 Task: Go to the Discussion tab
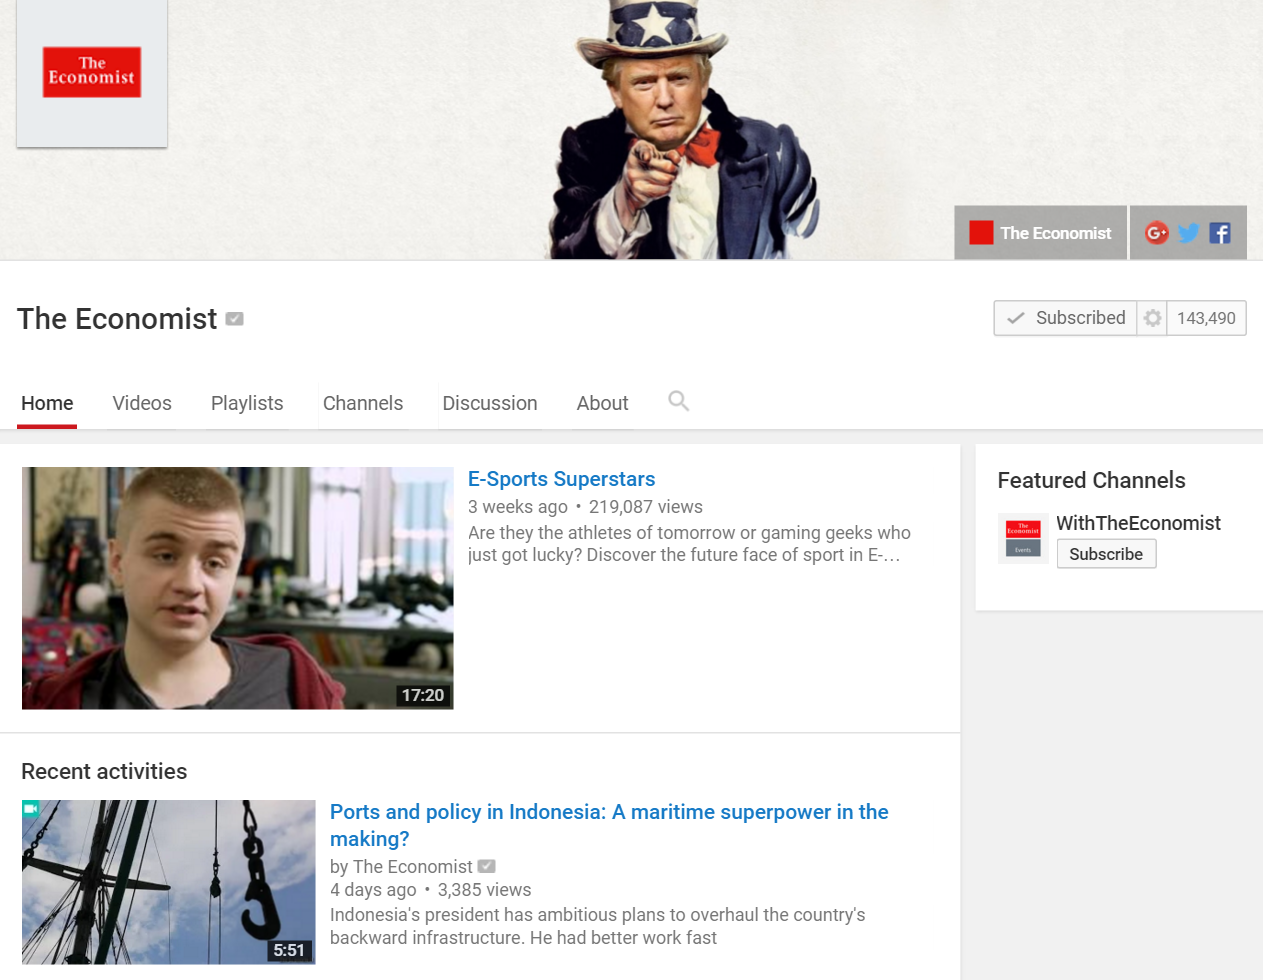pos(489,403)
